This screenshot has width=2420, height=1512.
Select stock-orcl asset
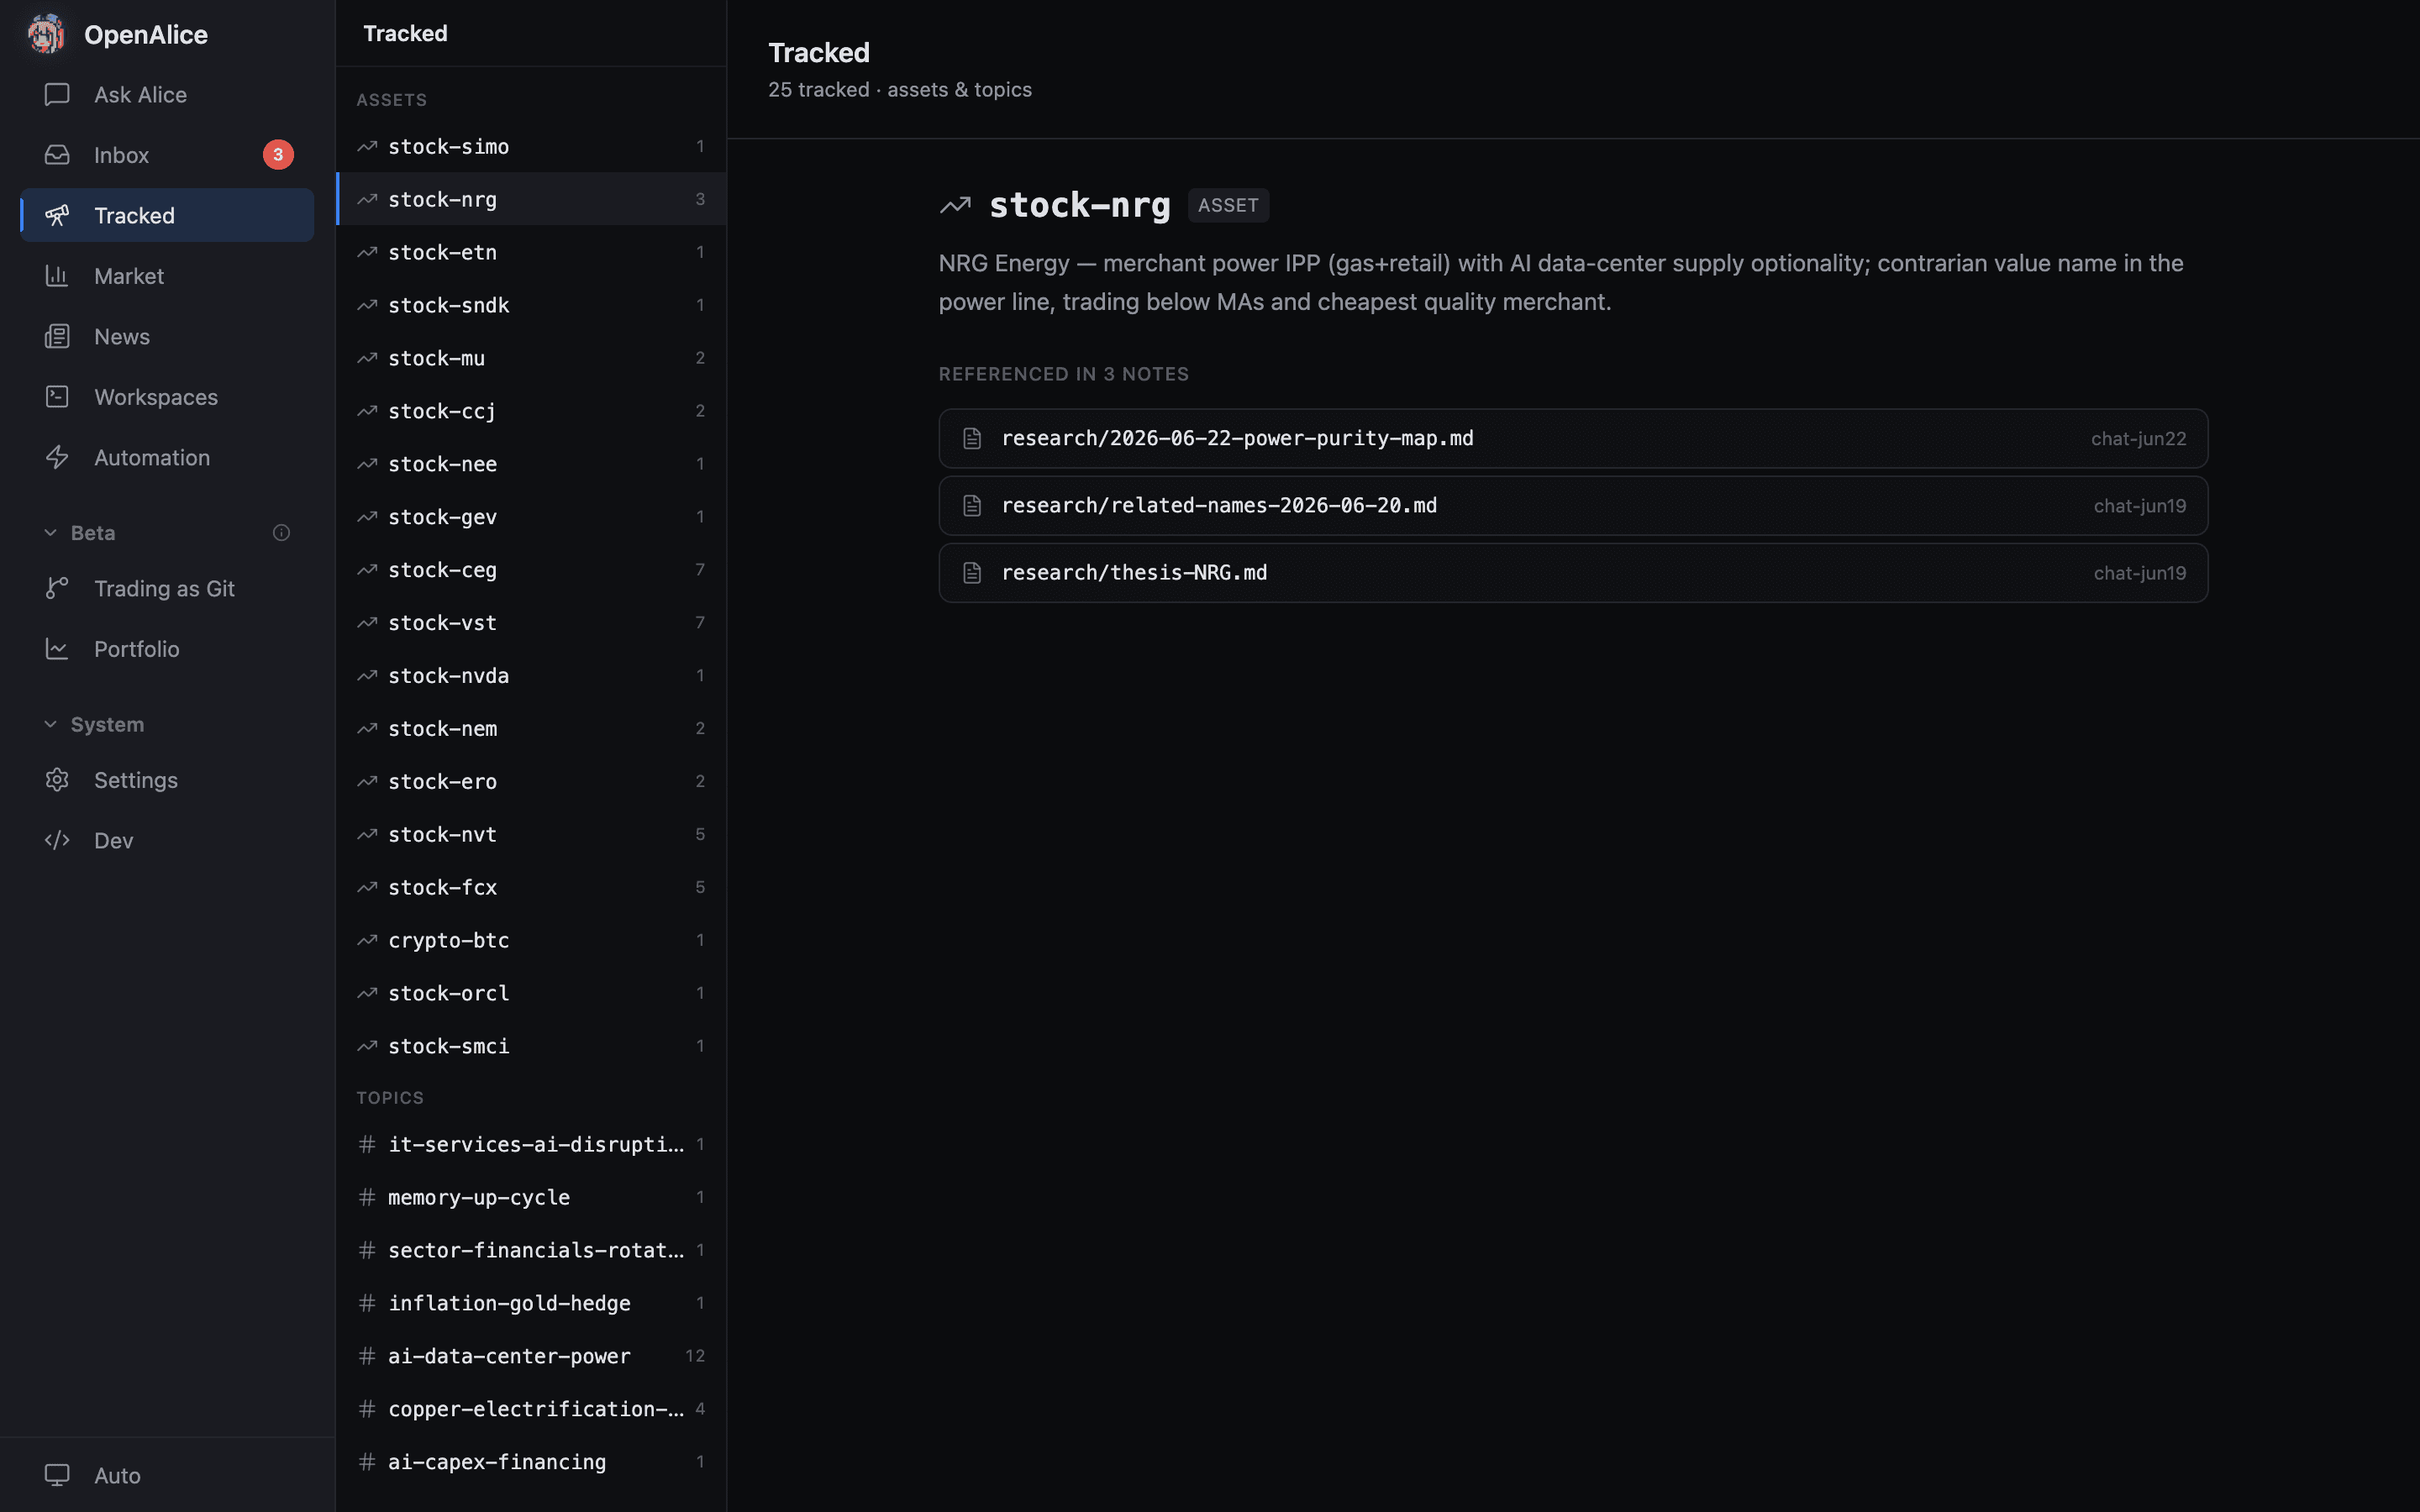click(531, 993)
